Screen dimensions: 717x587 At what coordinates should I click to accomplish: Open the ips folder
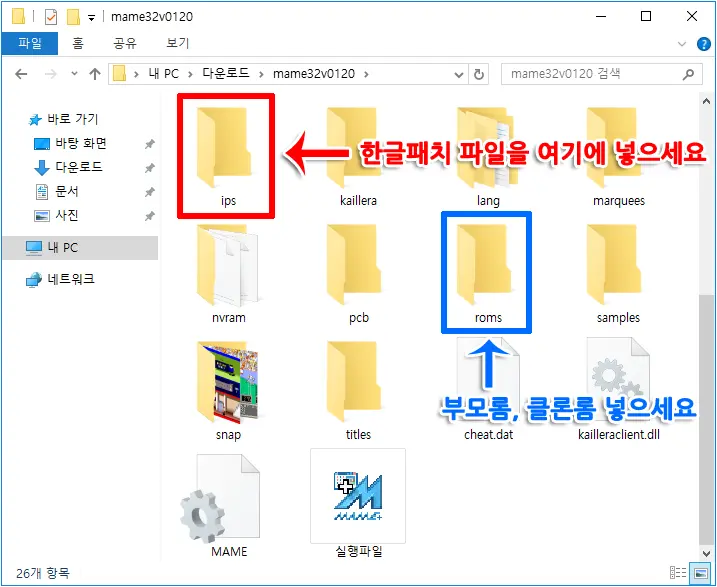(226, 155)
